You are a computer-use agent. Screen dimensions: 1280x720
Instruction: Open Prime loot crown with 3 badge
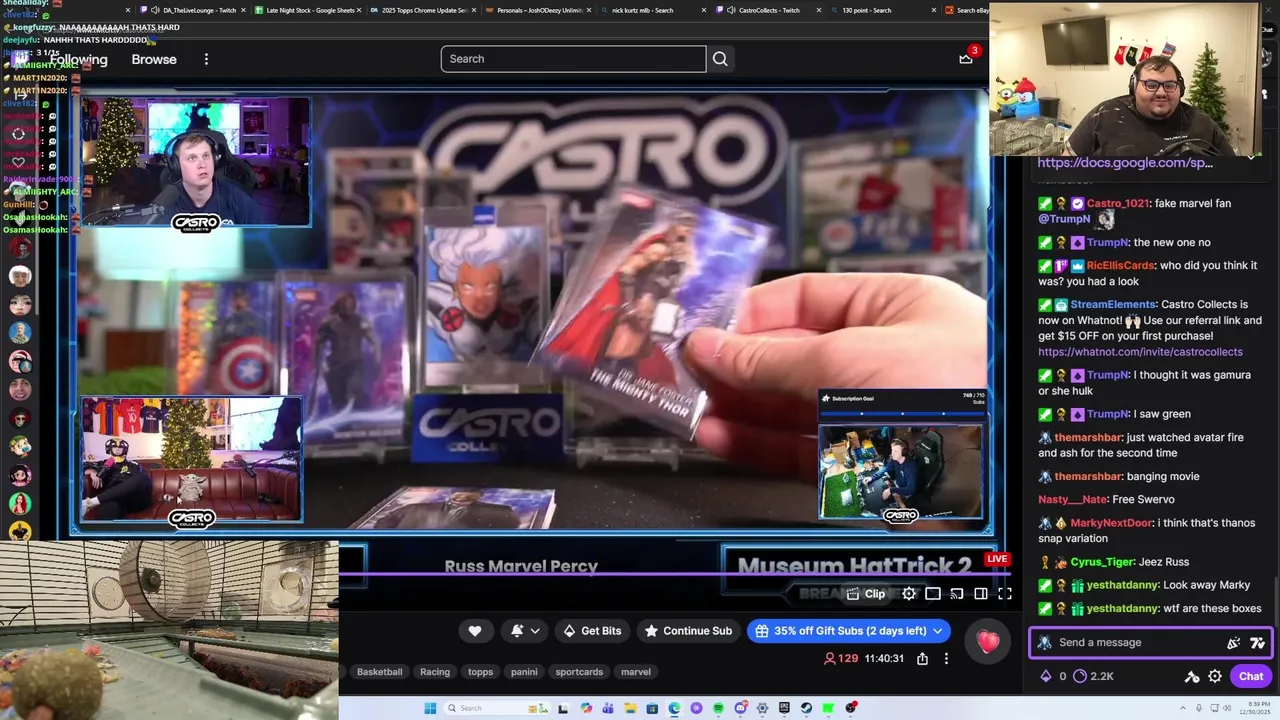click(966, 58)
